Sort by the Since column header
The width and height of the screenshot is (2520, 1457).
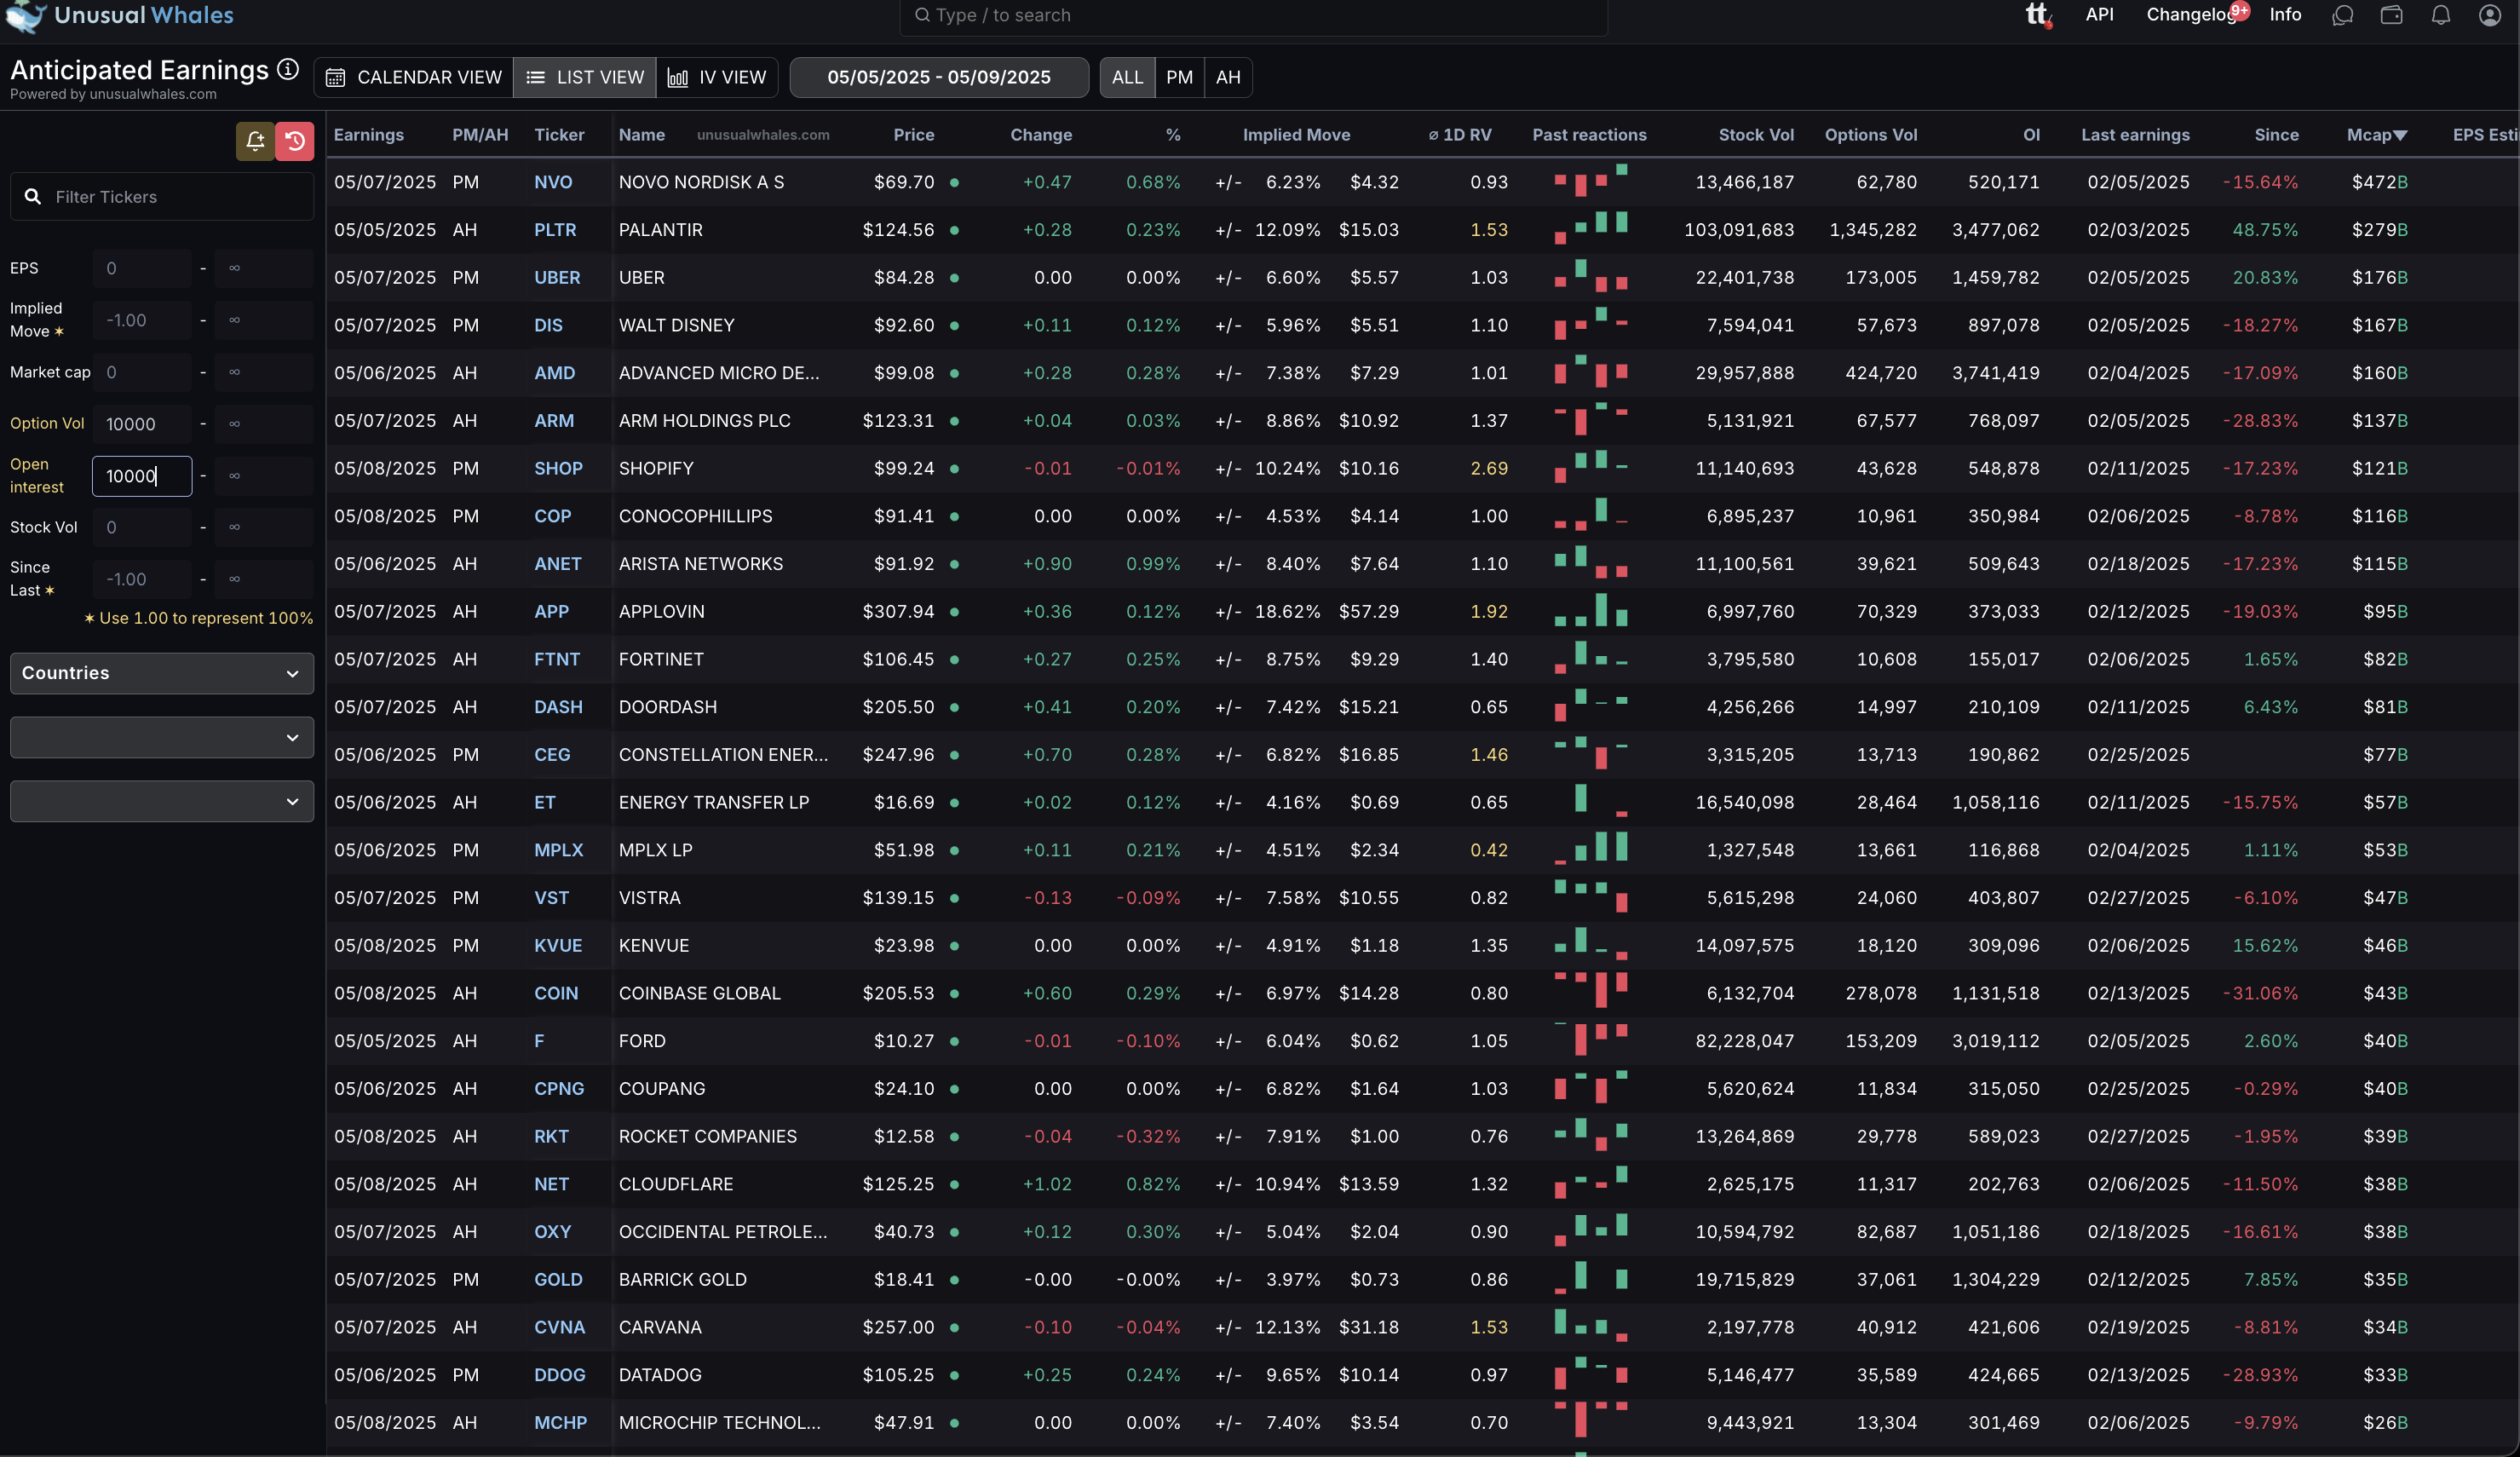tap(2276, 135)
